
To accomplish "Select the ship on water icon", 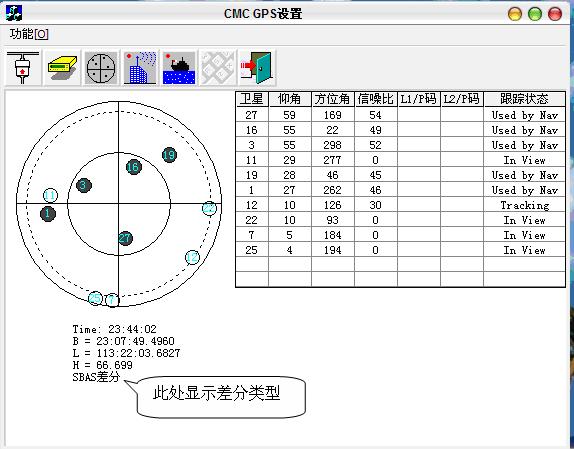I will pos(179,68).
